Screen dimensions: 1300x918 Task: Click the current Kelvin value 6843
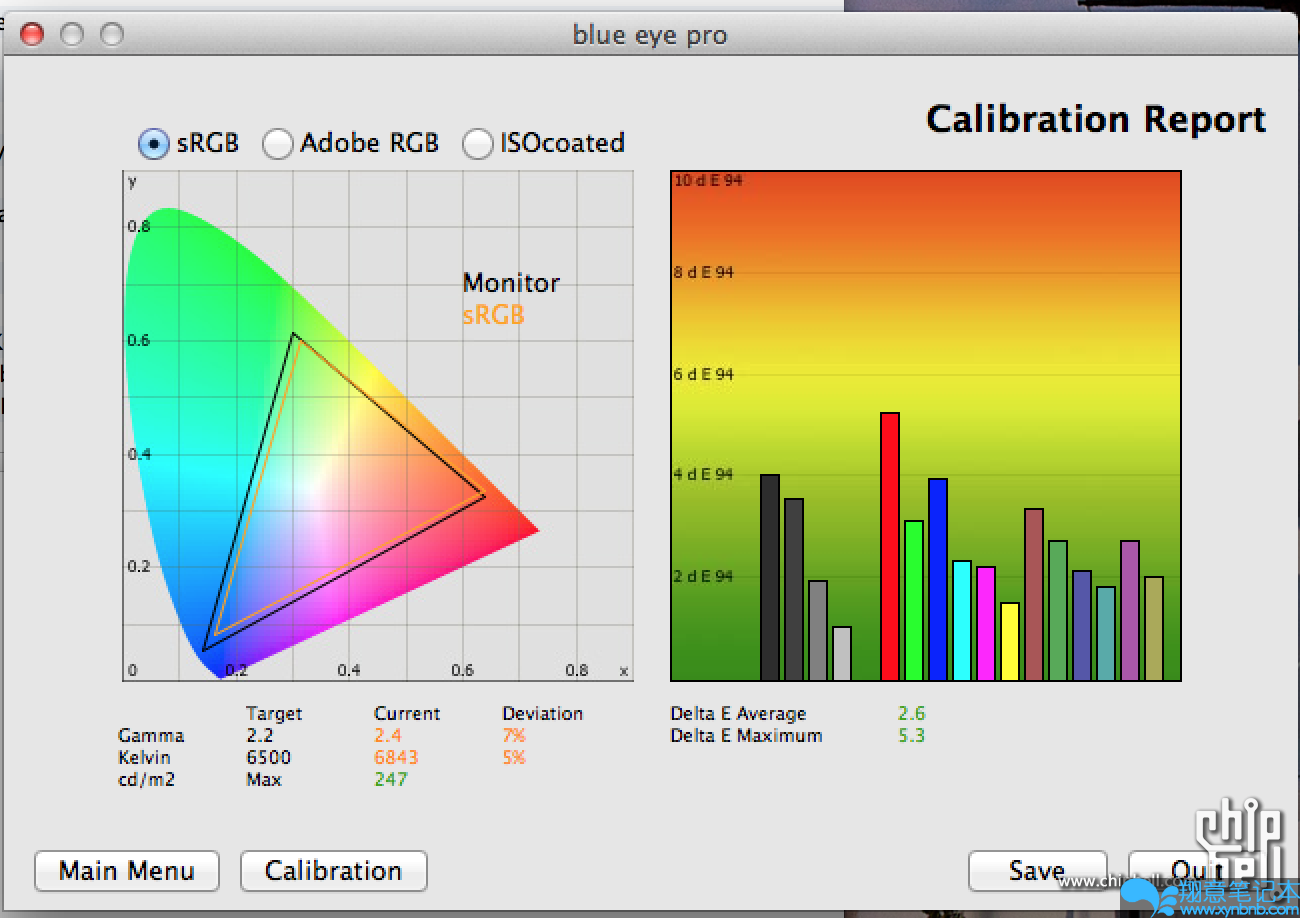point(396,758)
